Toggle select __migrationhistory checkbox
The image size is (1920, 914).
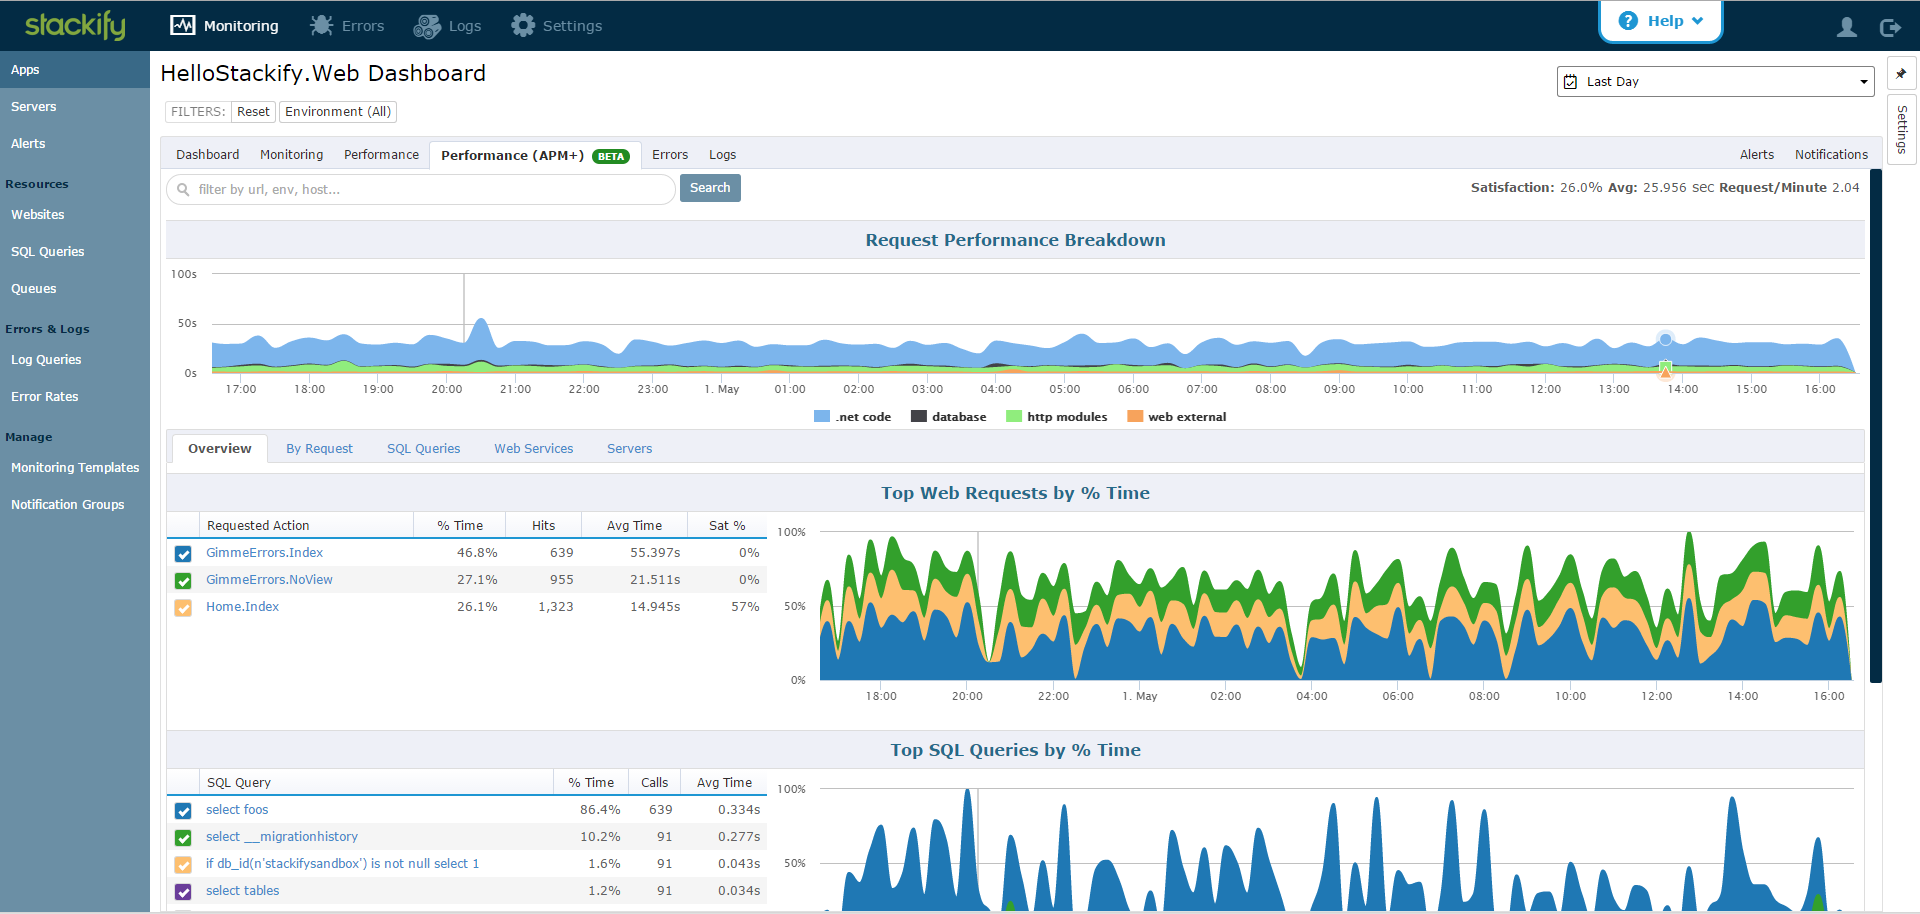click(183, 838)
